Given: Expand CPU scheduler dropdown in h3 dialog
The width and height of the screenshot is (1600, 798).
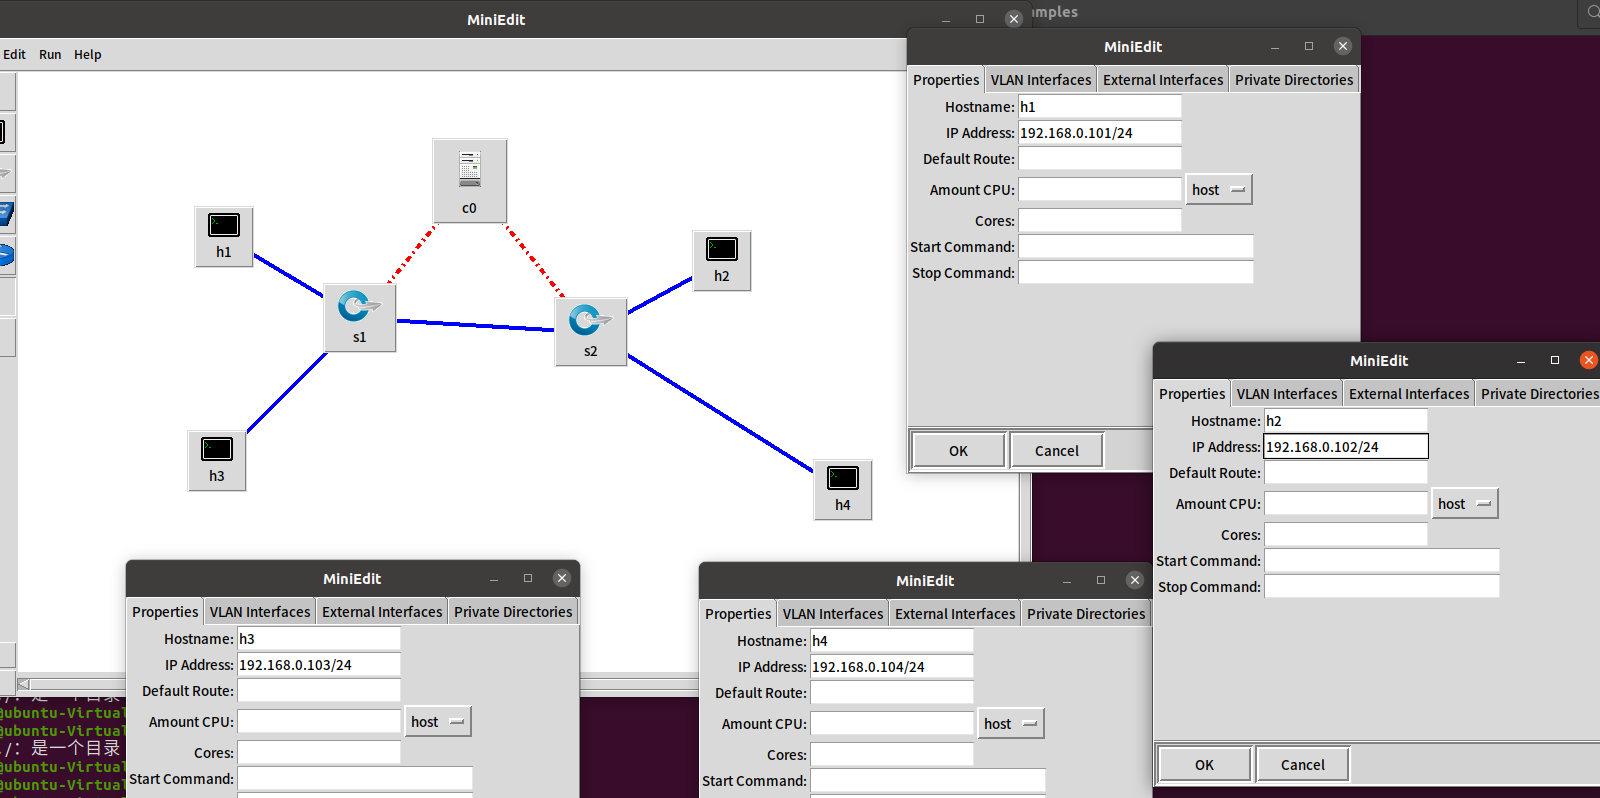Looking at the screenshot, I should point(438,722).
